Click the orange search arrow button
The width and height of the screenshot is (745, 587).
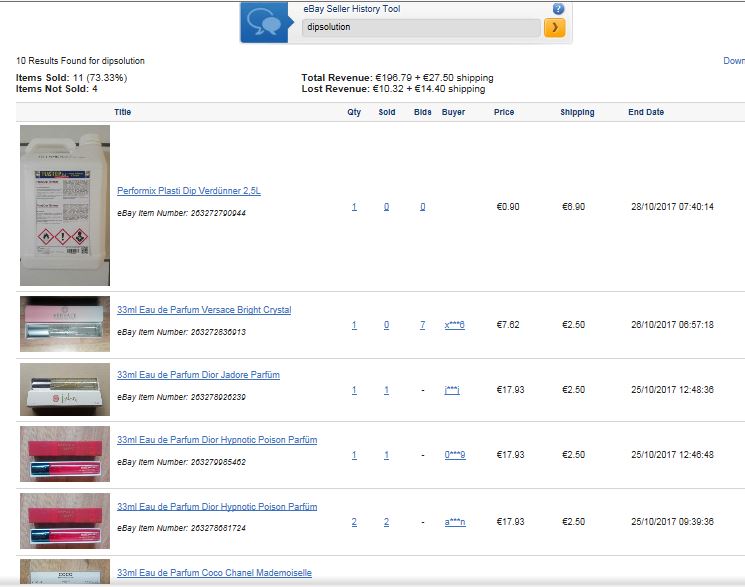pos(554,28)
